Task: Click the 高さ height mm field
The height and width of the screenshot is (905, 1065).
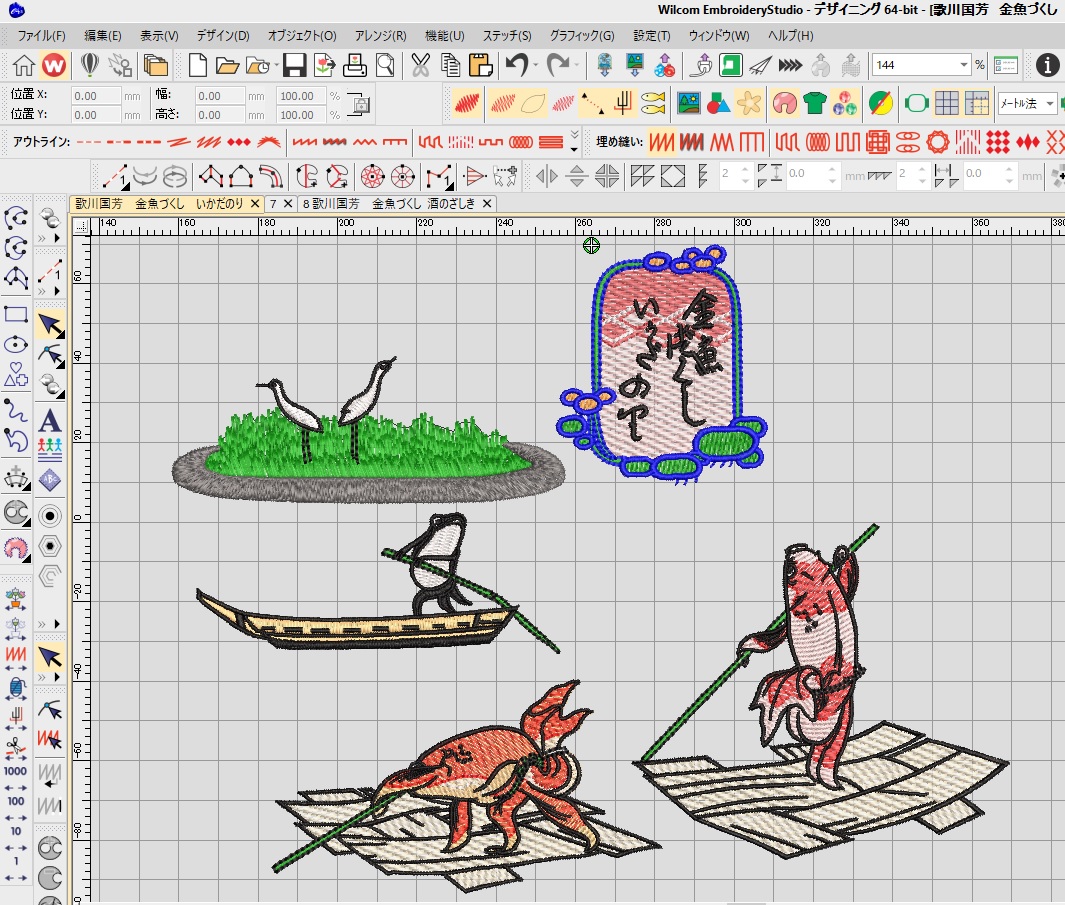Action: [x=220, y=115]
